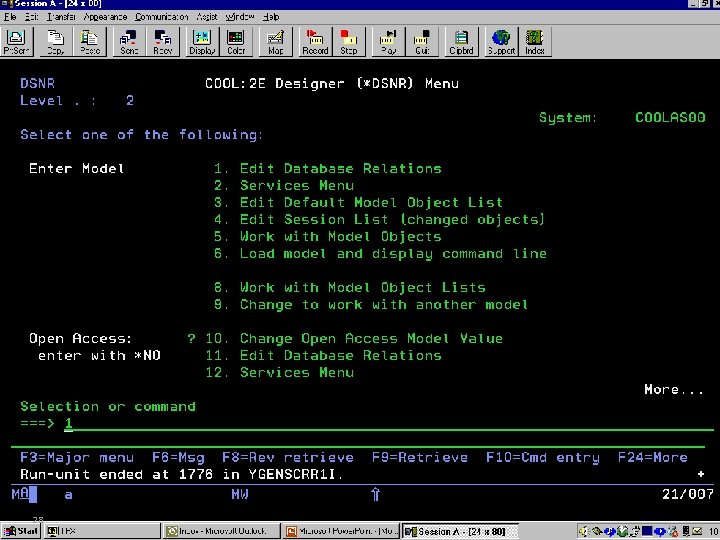Click the MW status indicator in status line
The image size is (720, 540).
(x=240, y=494)
